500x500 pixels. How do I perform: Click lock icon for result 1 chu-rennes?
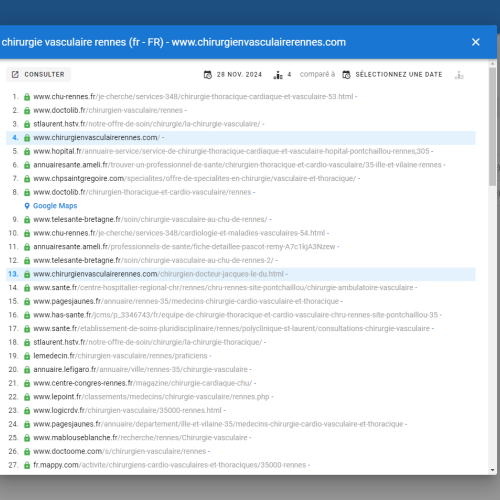point(27,97)
